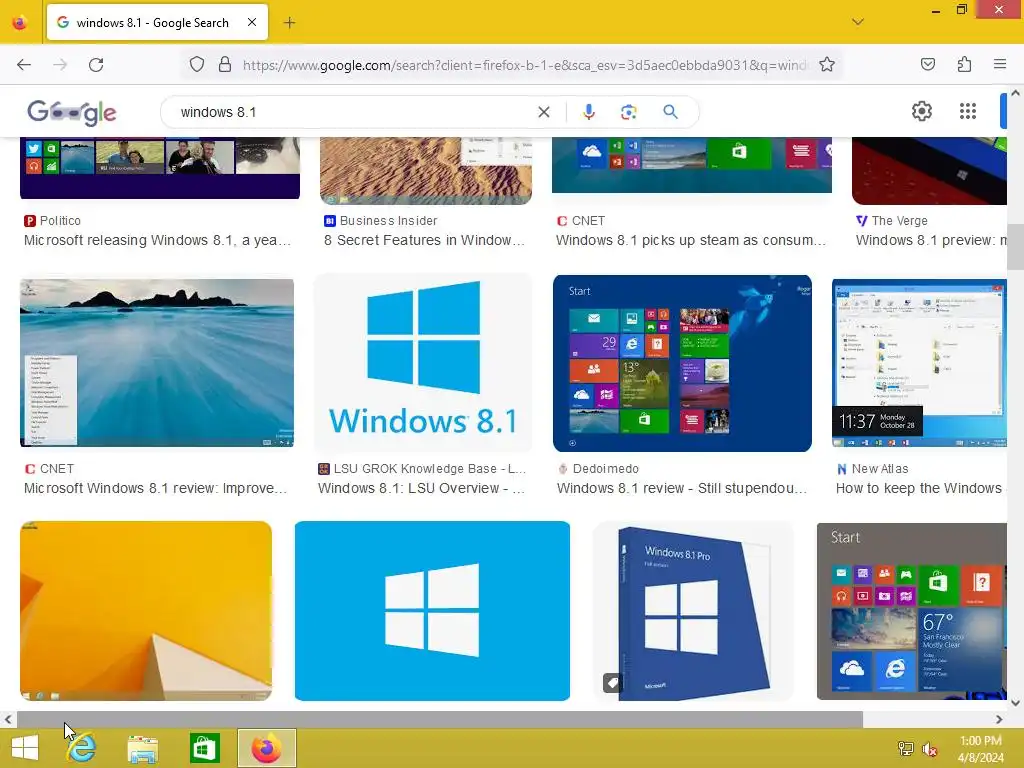Screen dimensions: 1024x768
Task: Open the orange default wallpaper thumbnail
Action: click(x=146, y=611)
